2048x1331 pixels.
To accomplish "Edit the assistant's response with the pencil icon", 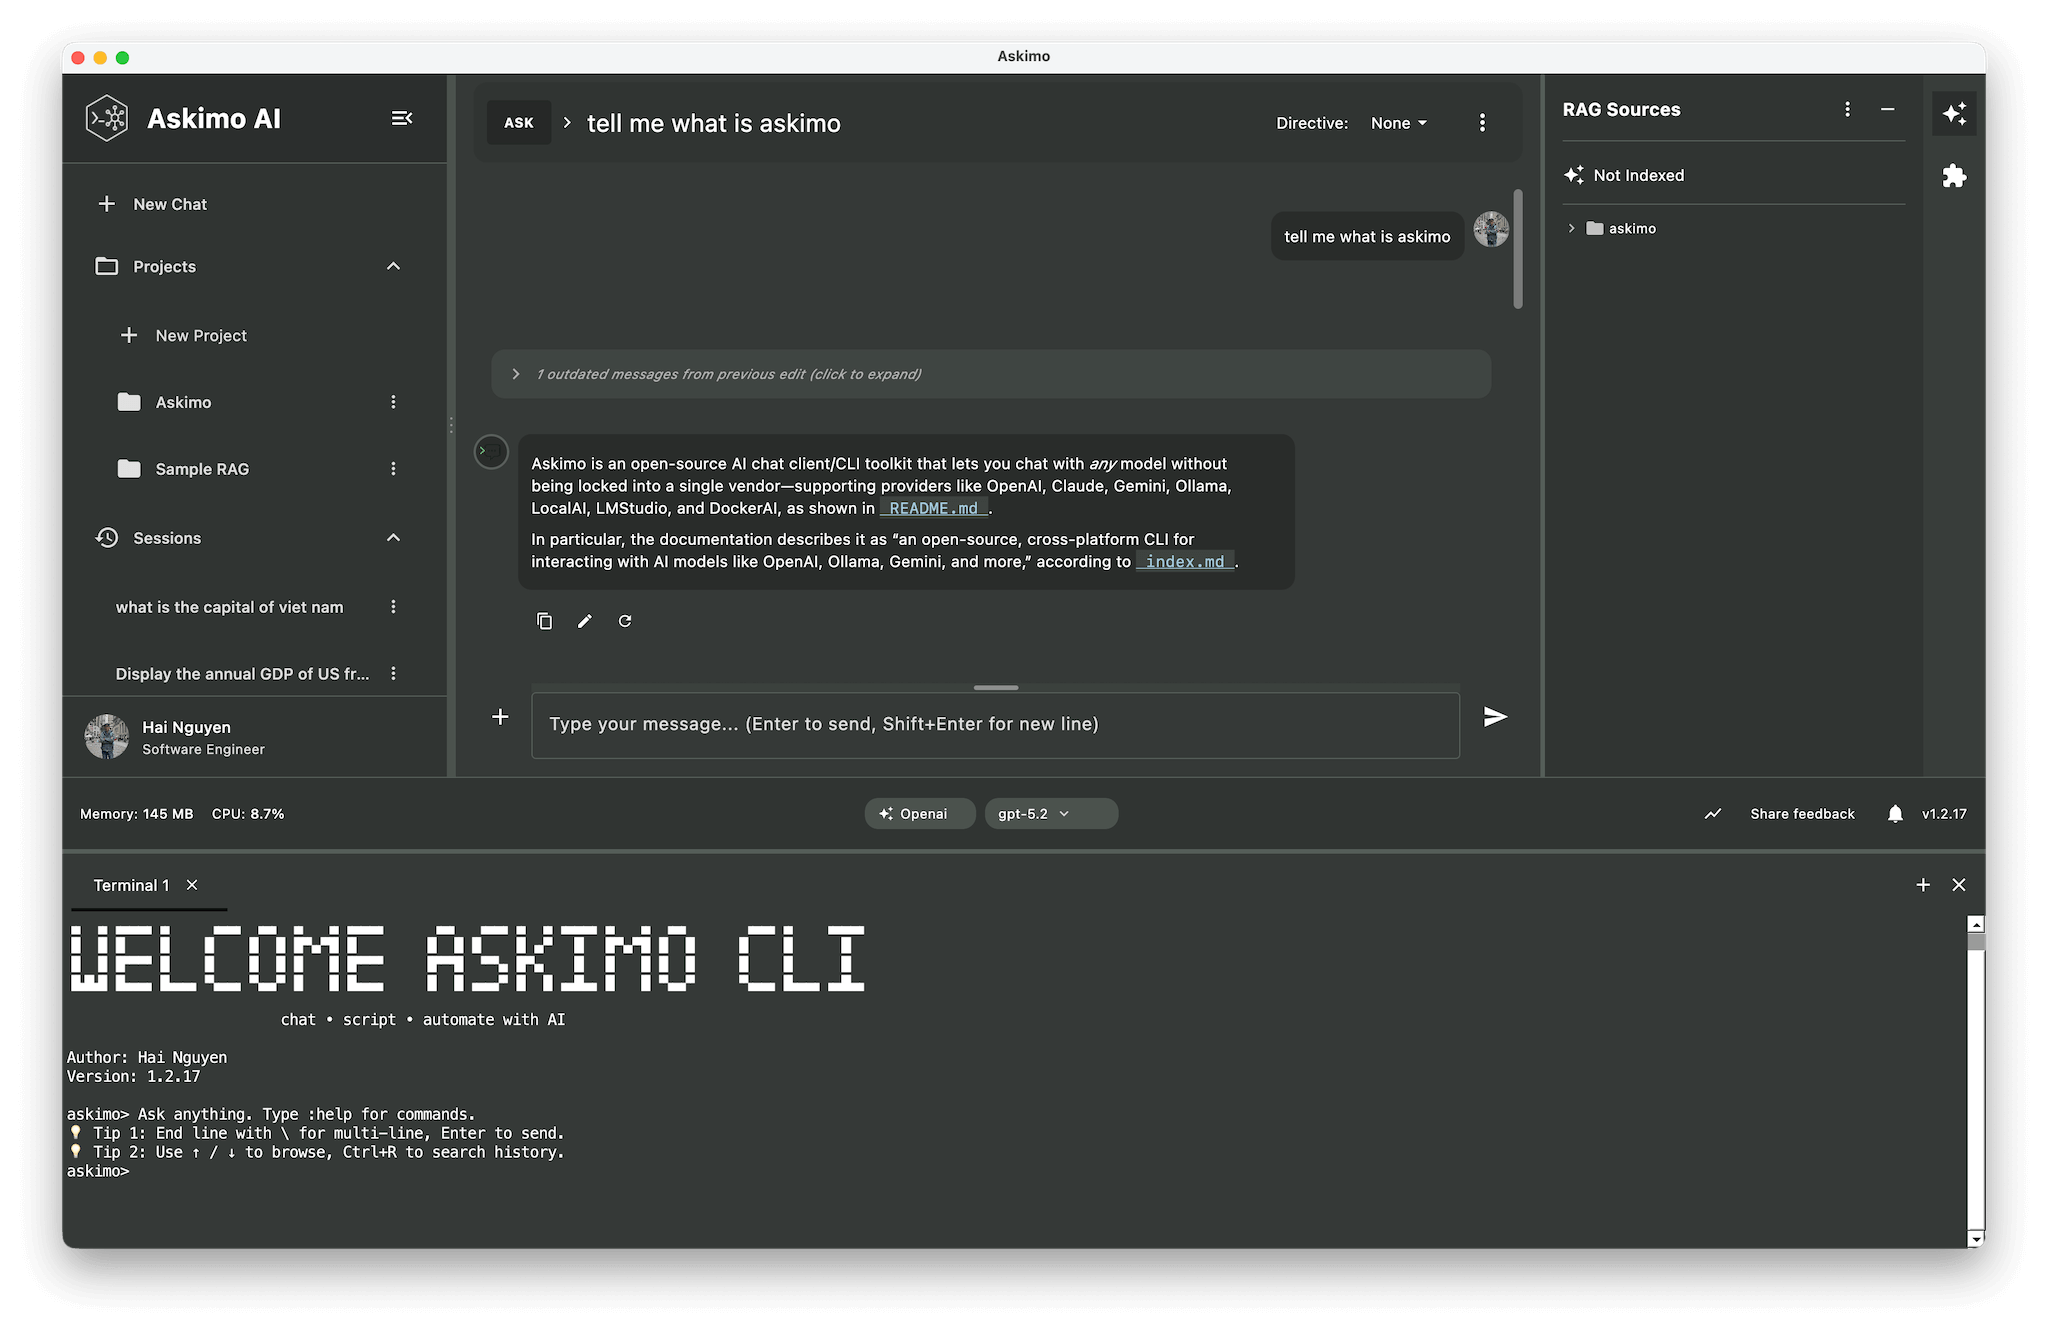I will click(x=585, y=620).
